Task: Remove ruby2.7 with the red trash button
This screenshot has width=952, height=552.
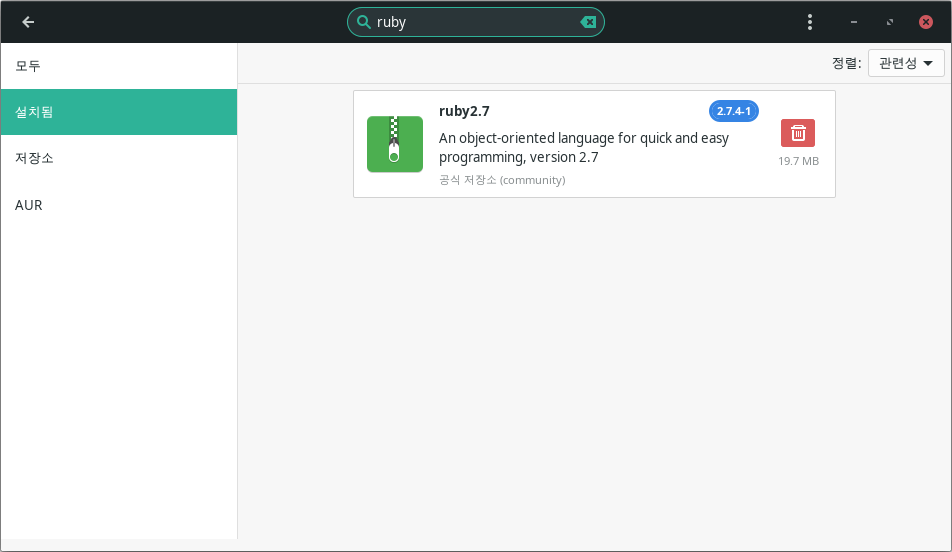Action: click(x=798, y=133)
